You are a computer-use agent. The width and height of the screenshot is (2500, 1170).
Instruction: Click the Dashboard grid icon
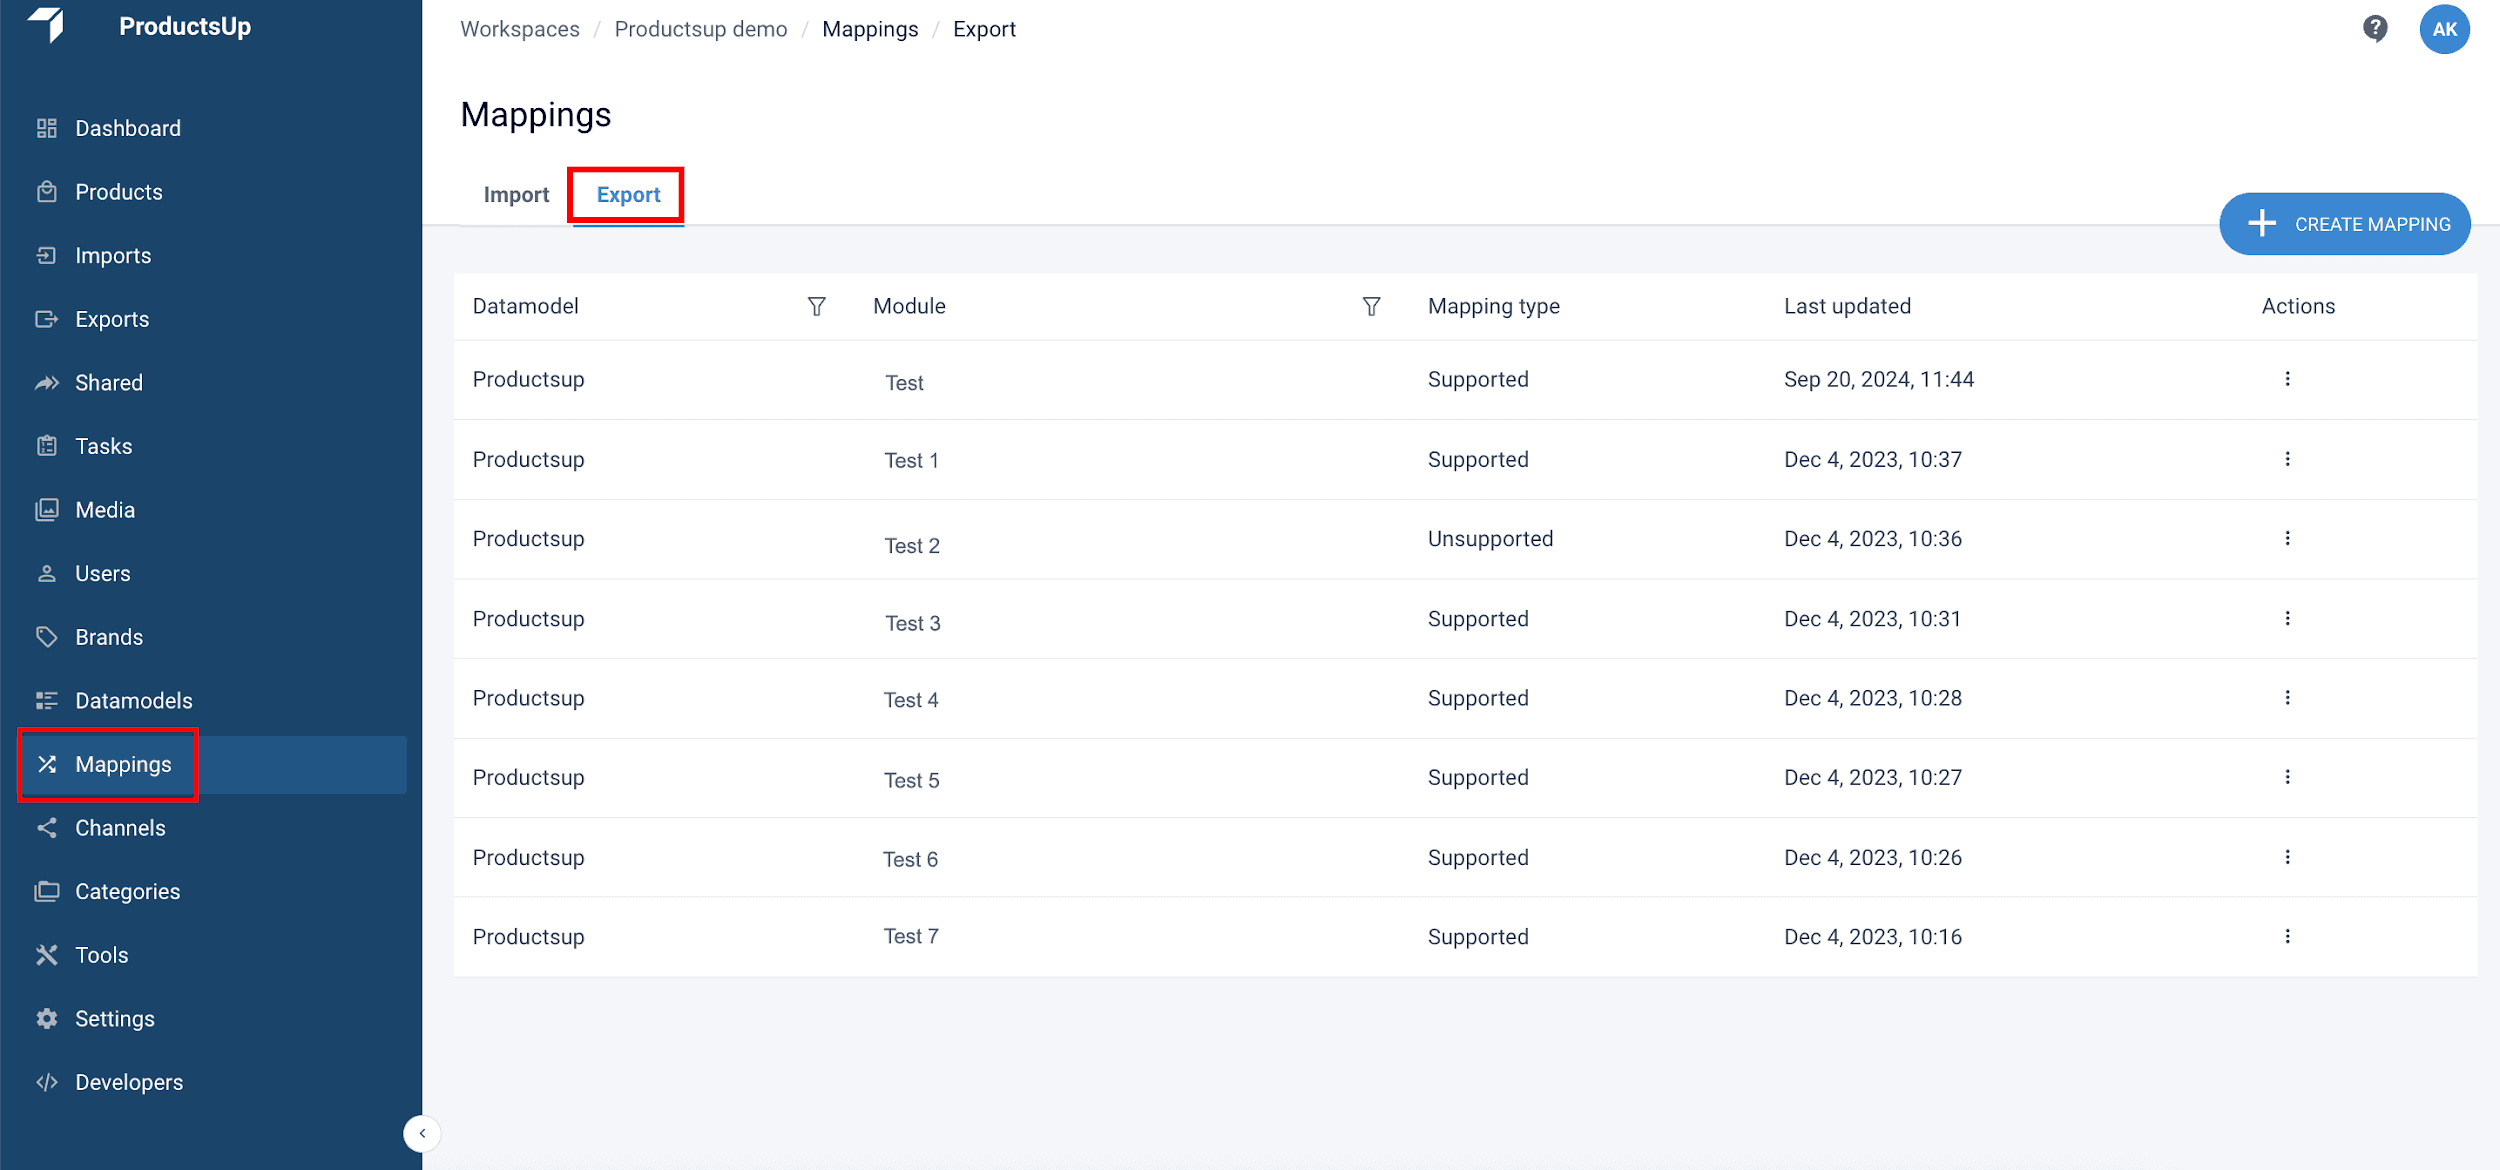(46, 128)
